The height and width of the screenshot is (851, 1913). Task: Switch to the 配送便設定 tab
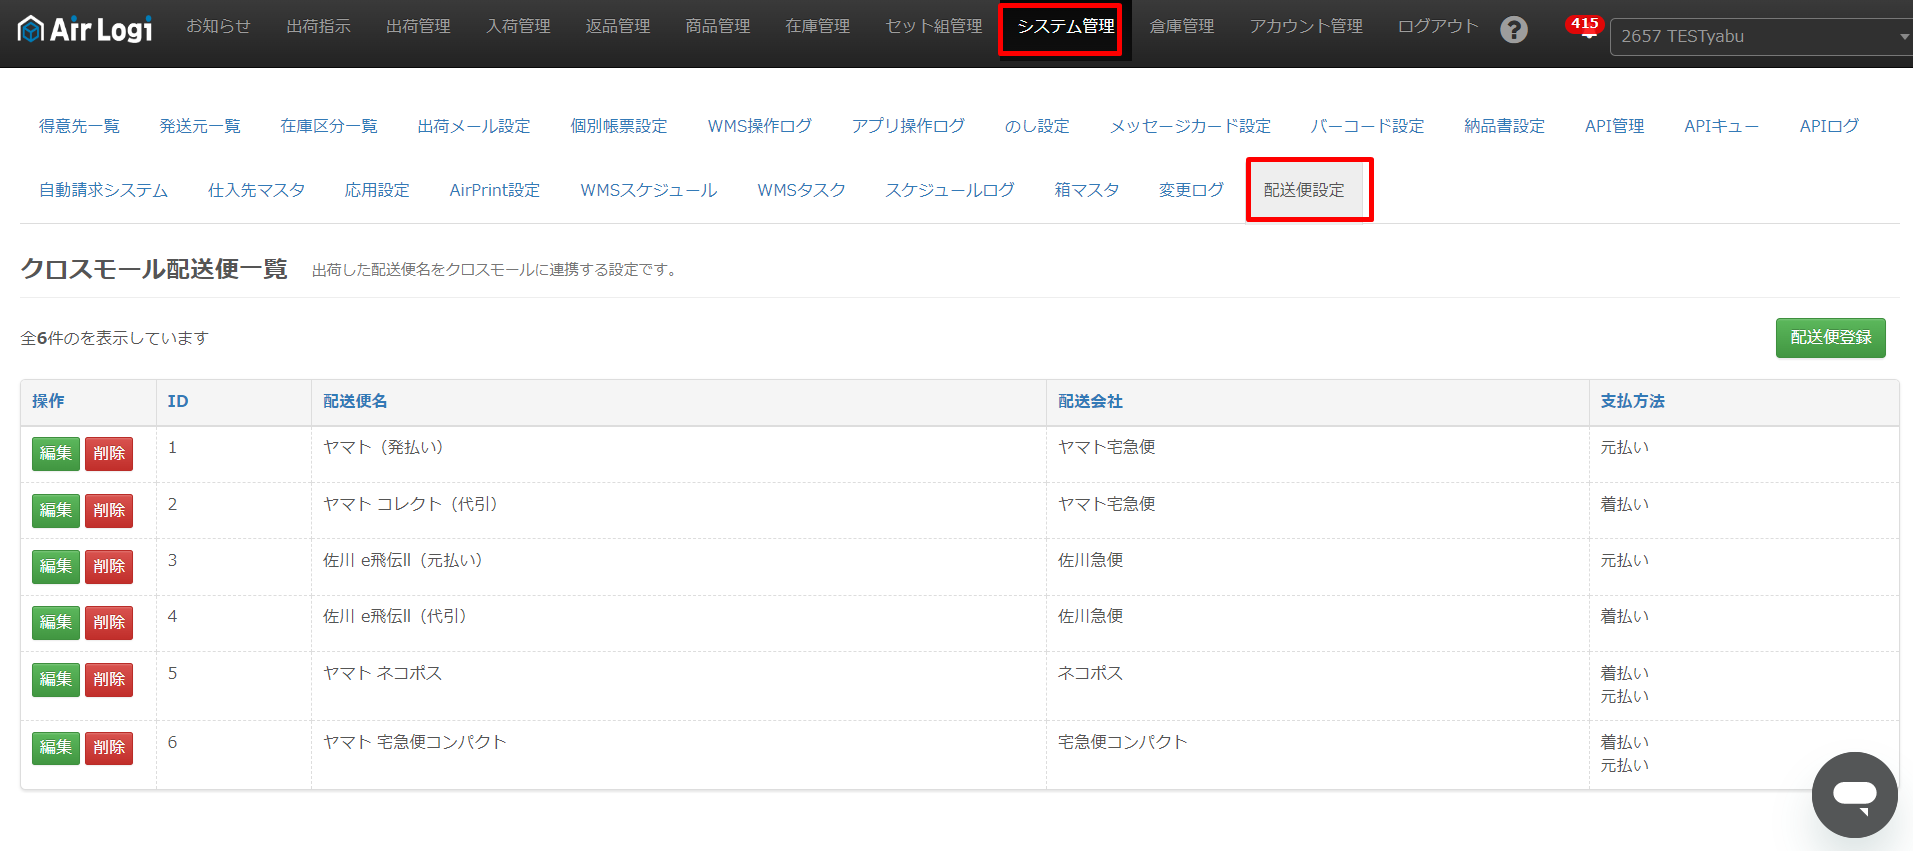[1304, 190]
